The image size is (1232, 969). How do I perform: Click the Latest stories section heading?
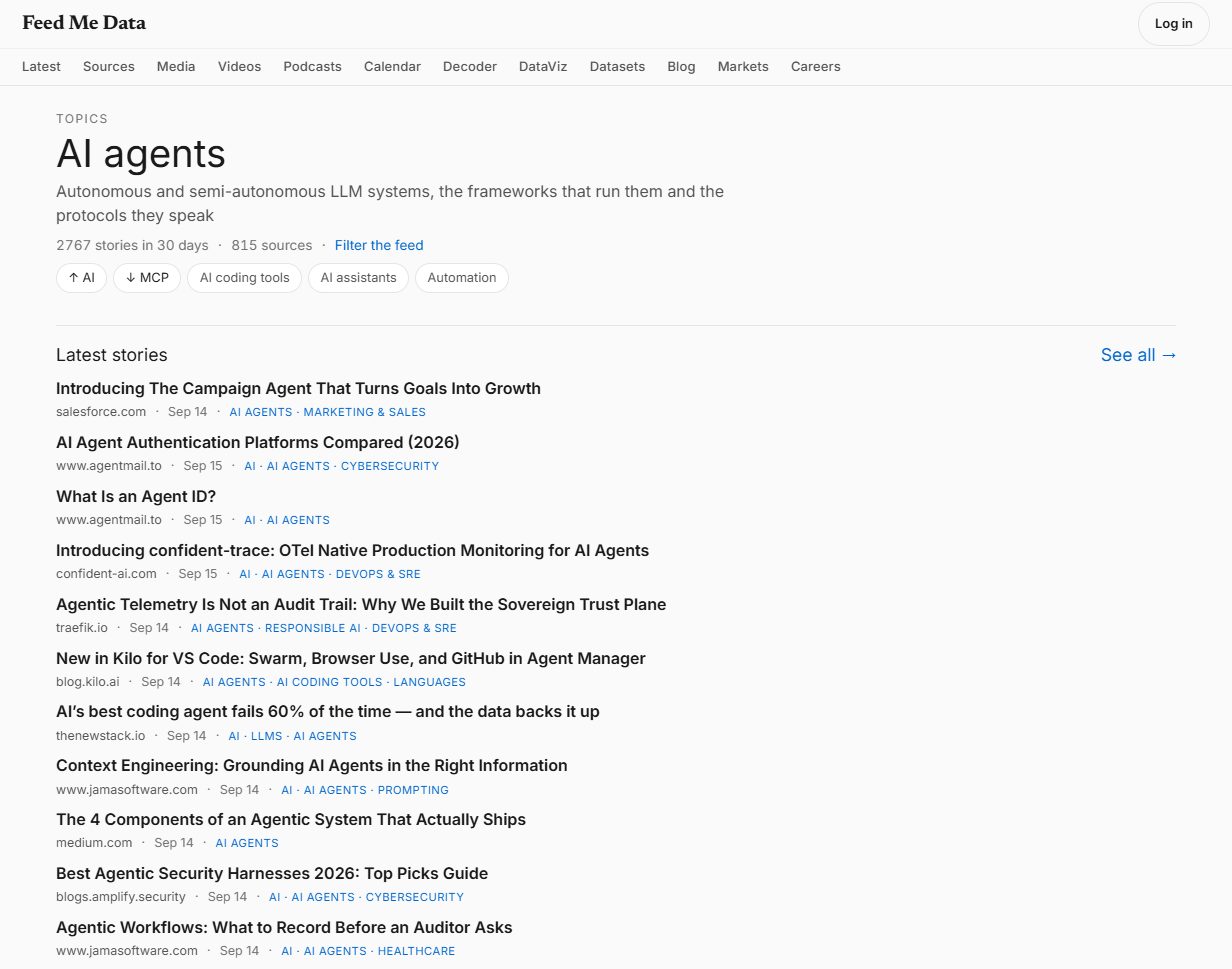pyautogui.click(x=112, y=355)
